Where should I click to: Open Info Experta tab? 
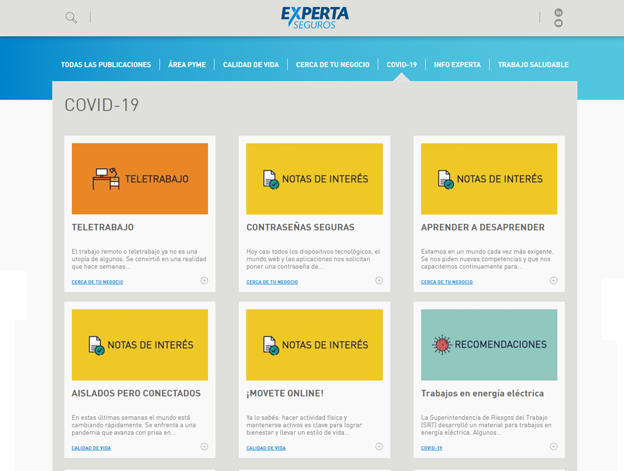point(457,64)
